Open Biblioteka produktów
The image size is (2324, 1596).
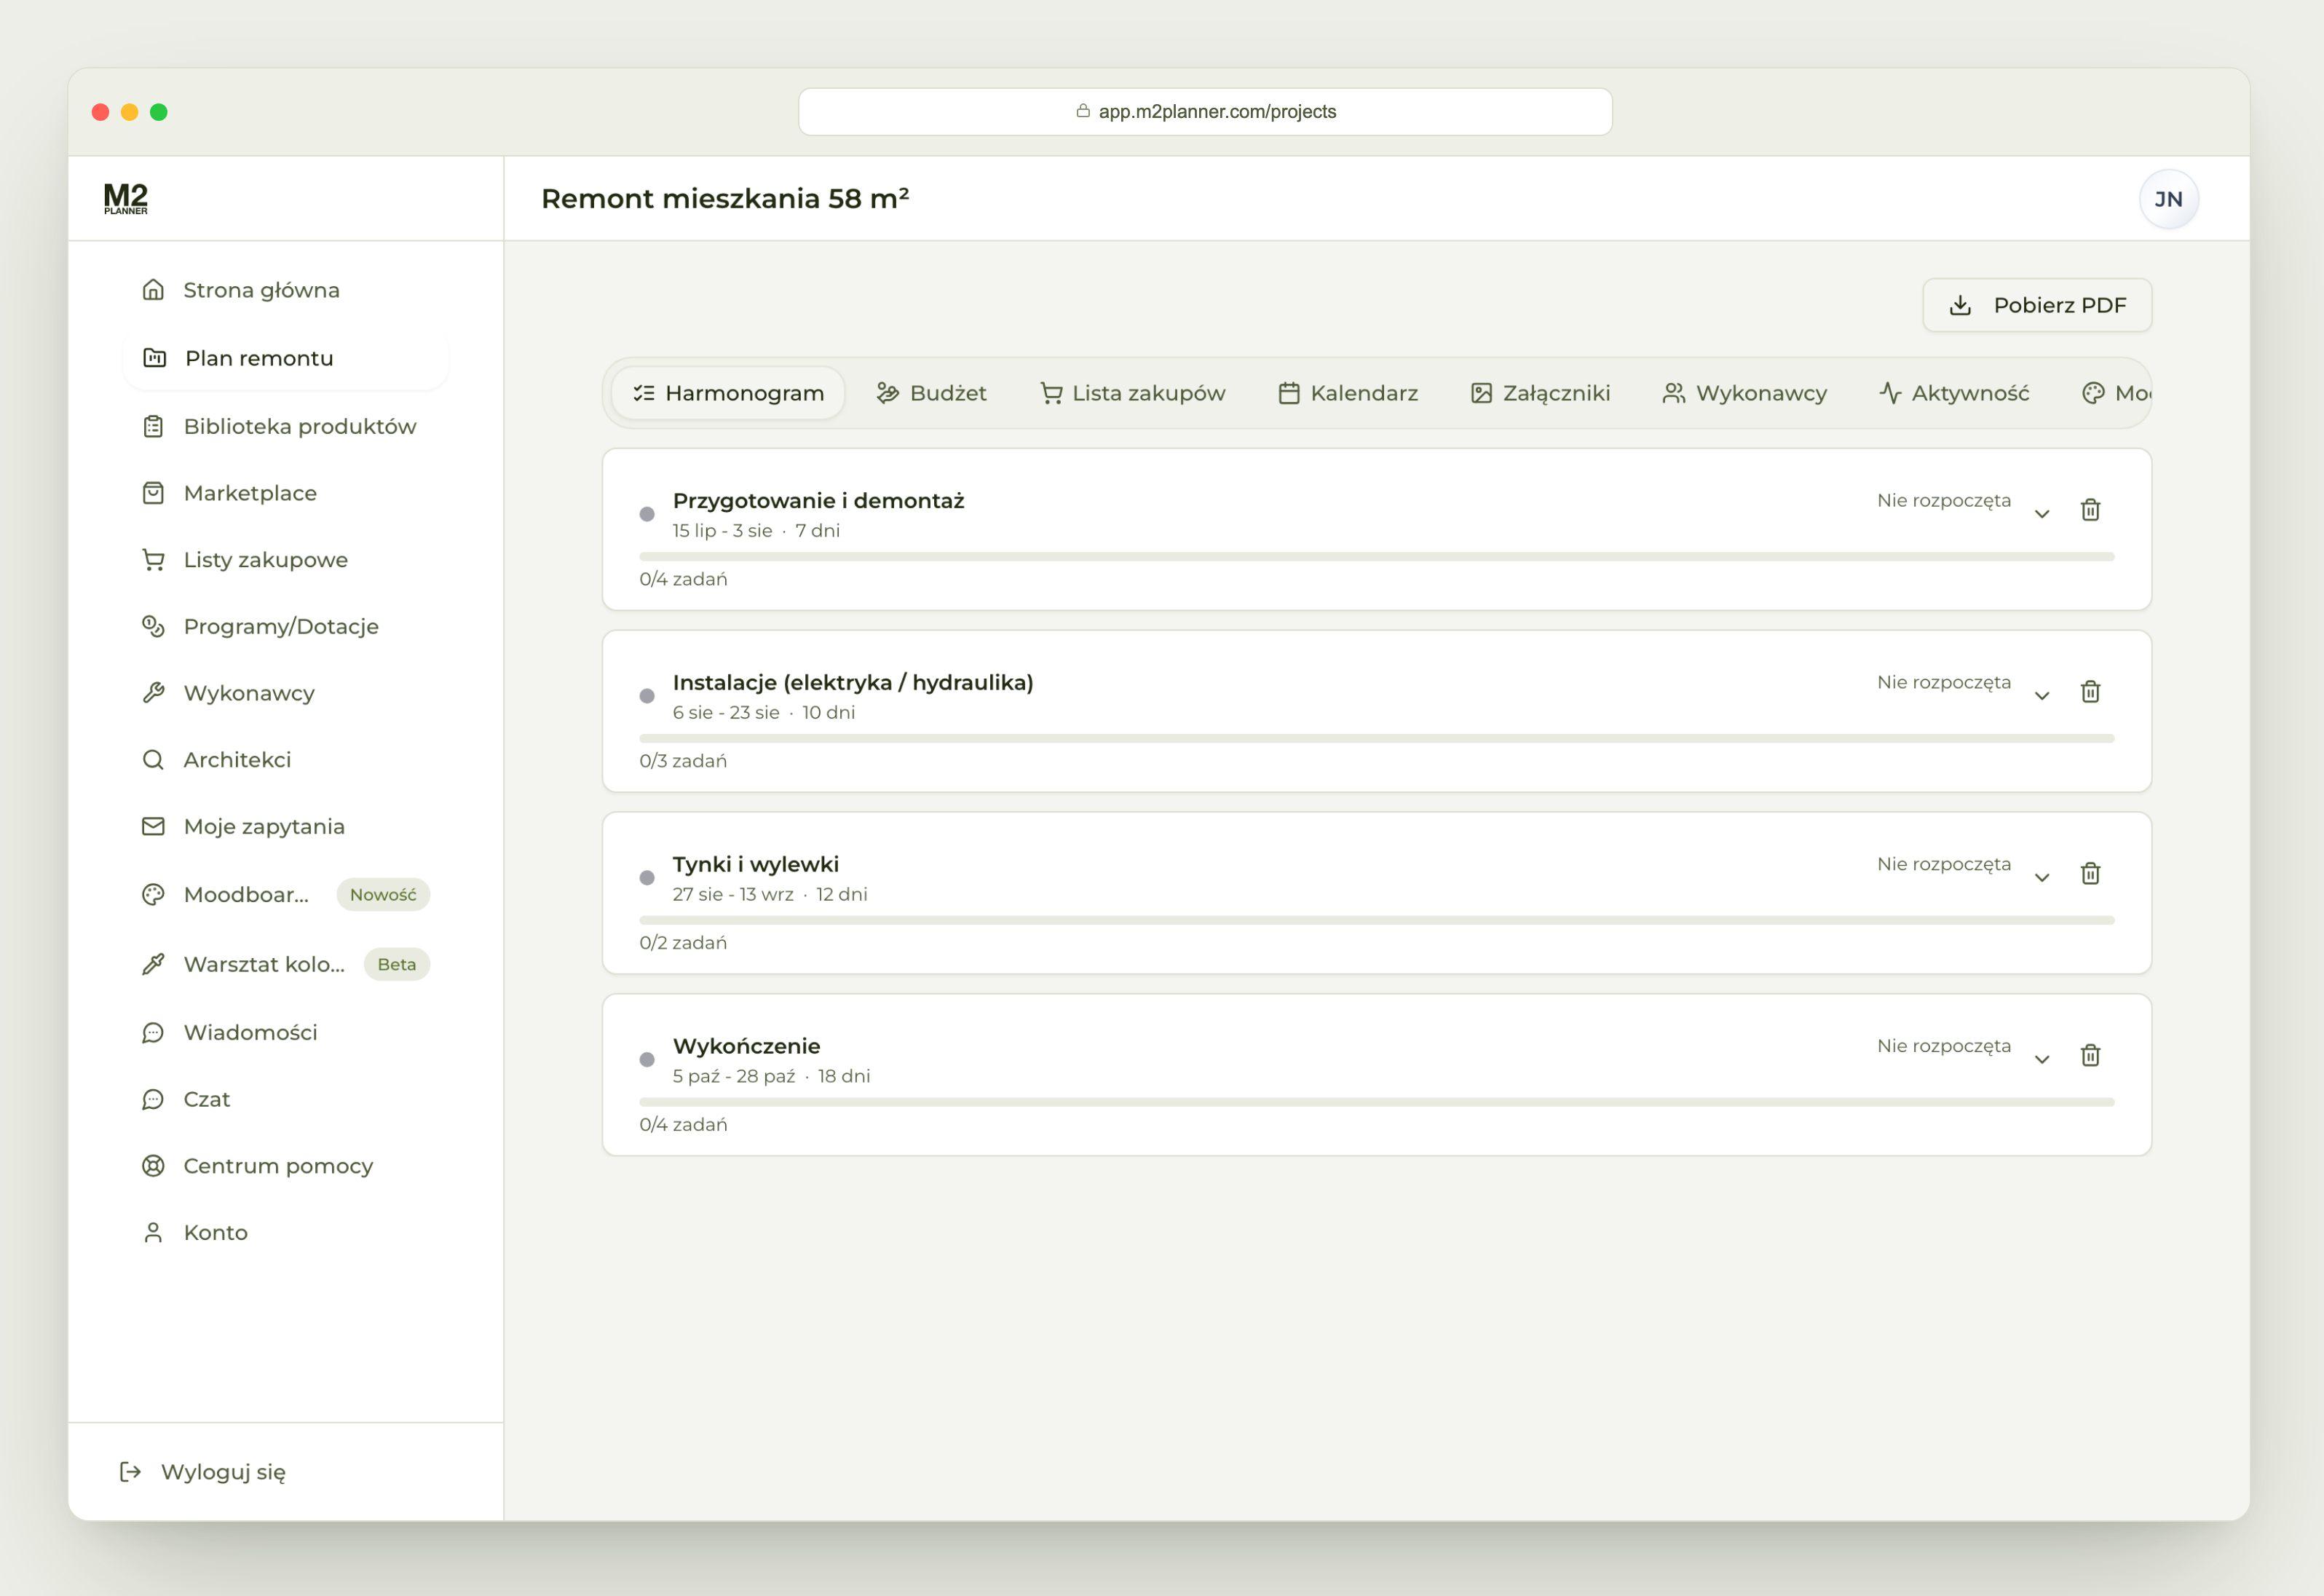click(x=284, y=426)
